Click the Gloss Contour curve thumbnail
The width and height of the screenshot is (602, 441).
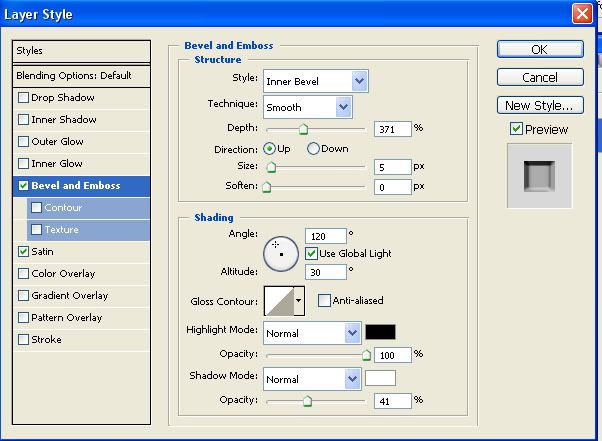click(x=280, y=301)
